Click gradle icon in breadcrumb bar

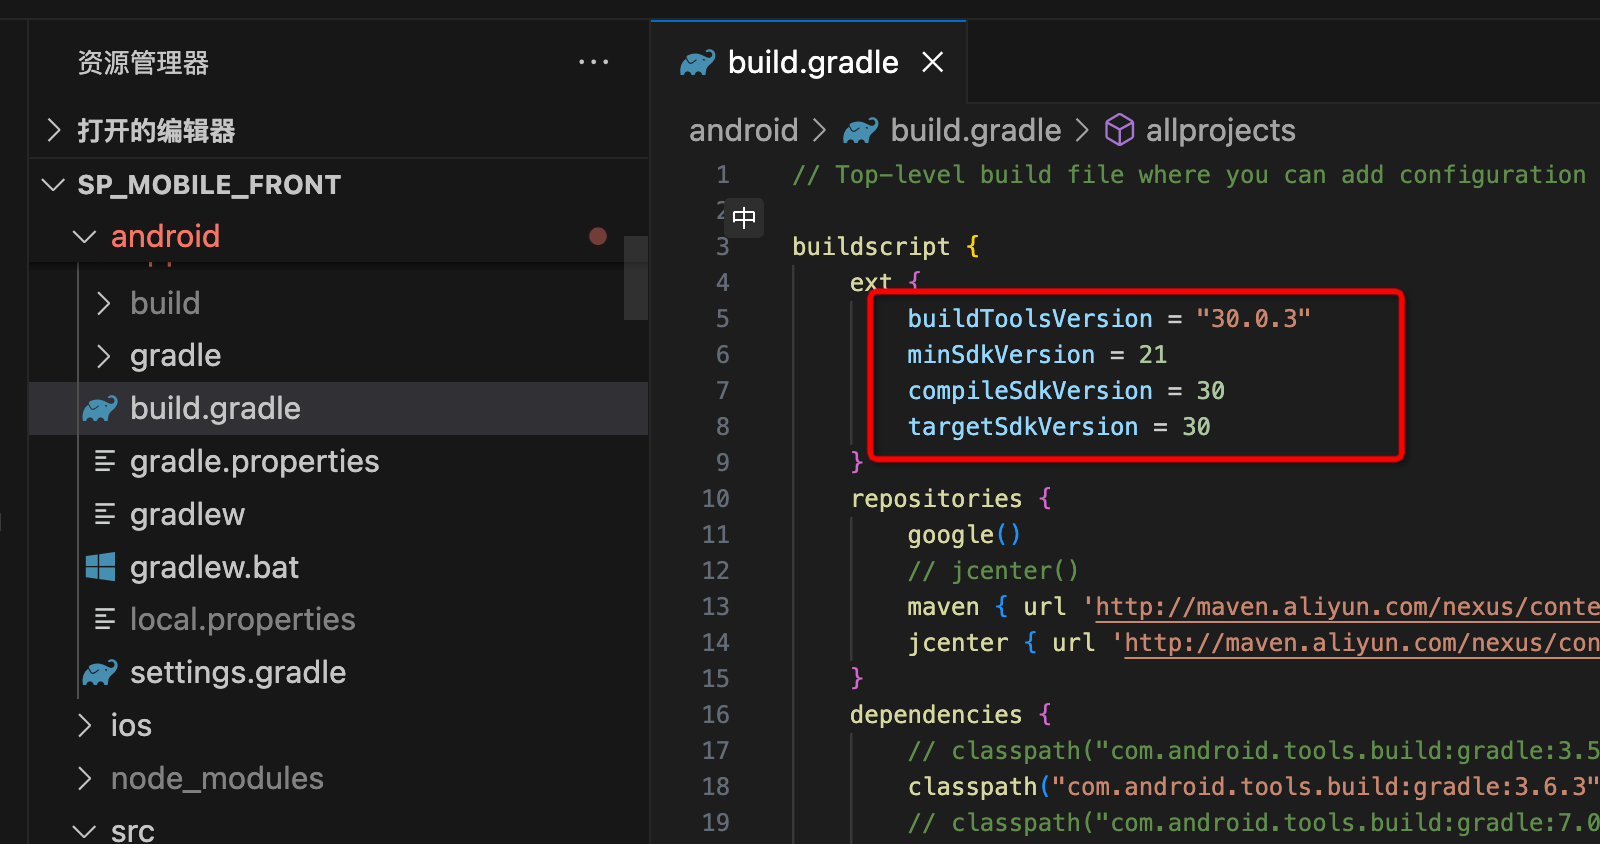click(x=860, y=130)
